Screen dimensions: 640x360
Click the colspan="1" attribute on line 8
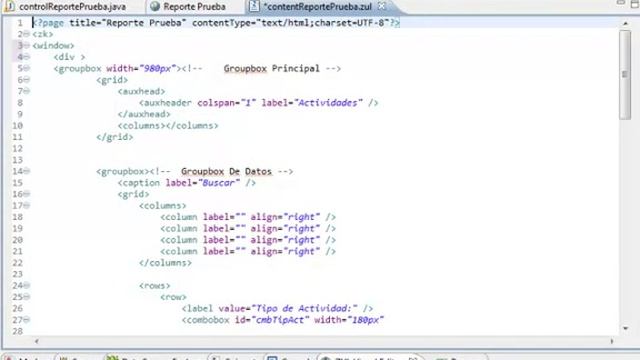(x=227, y=103)
